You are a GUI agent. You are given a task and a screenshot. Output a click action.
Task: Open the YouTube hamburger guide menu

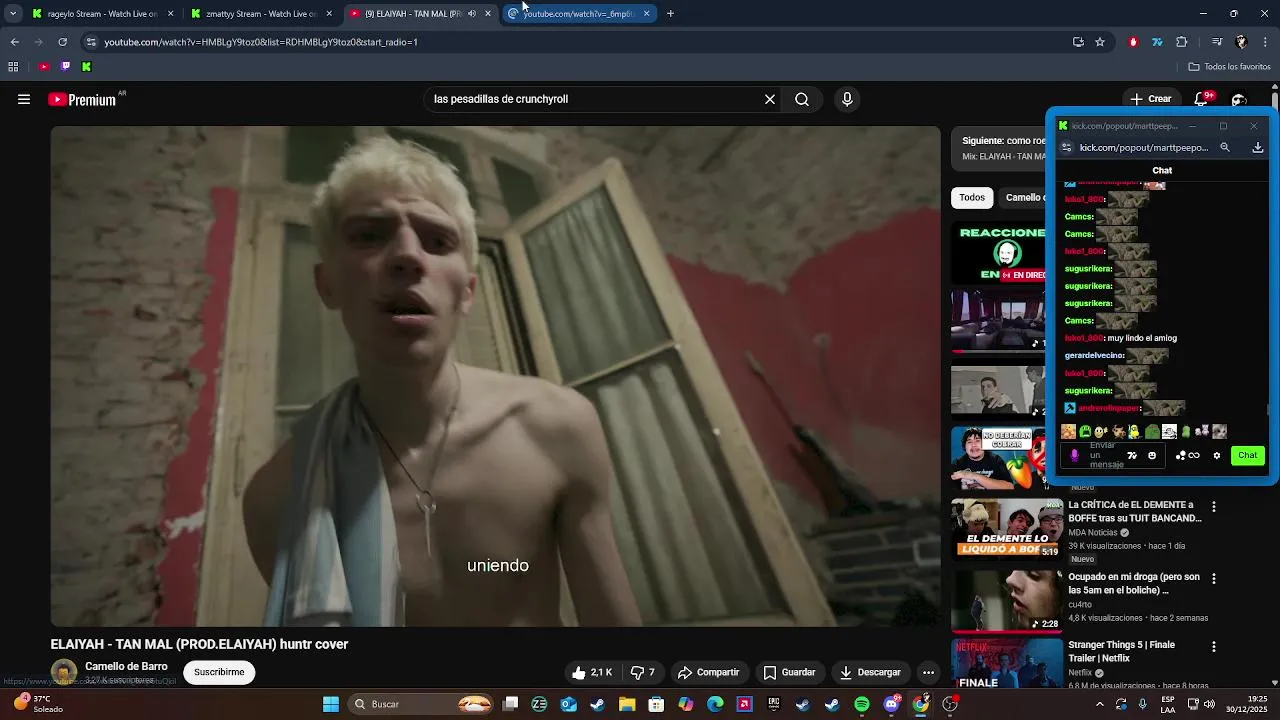tap(24, 99)
